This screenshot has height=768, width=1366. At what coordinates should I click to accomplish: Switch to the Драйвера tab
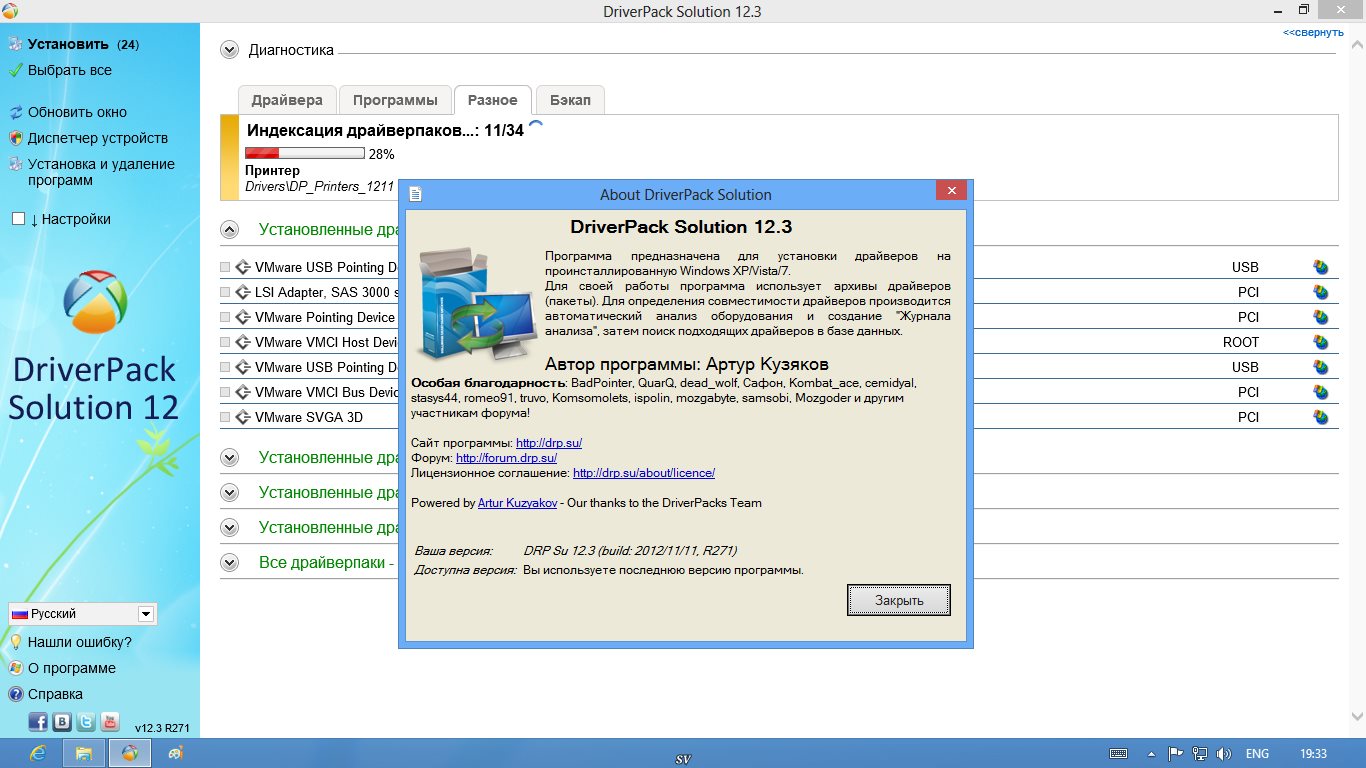point(287,100)
